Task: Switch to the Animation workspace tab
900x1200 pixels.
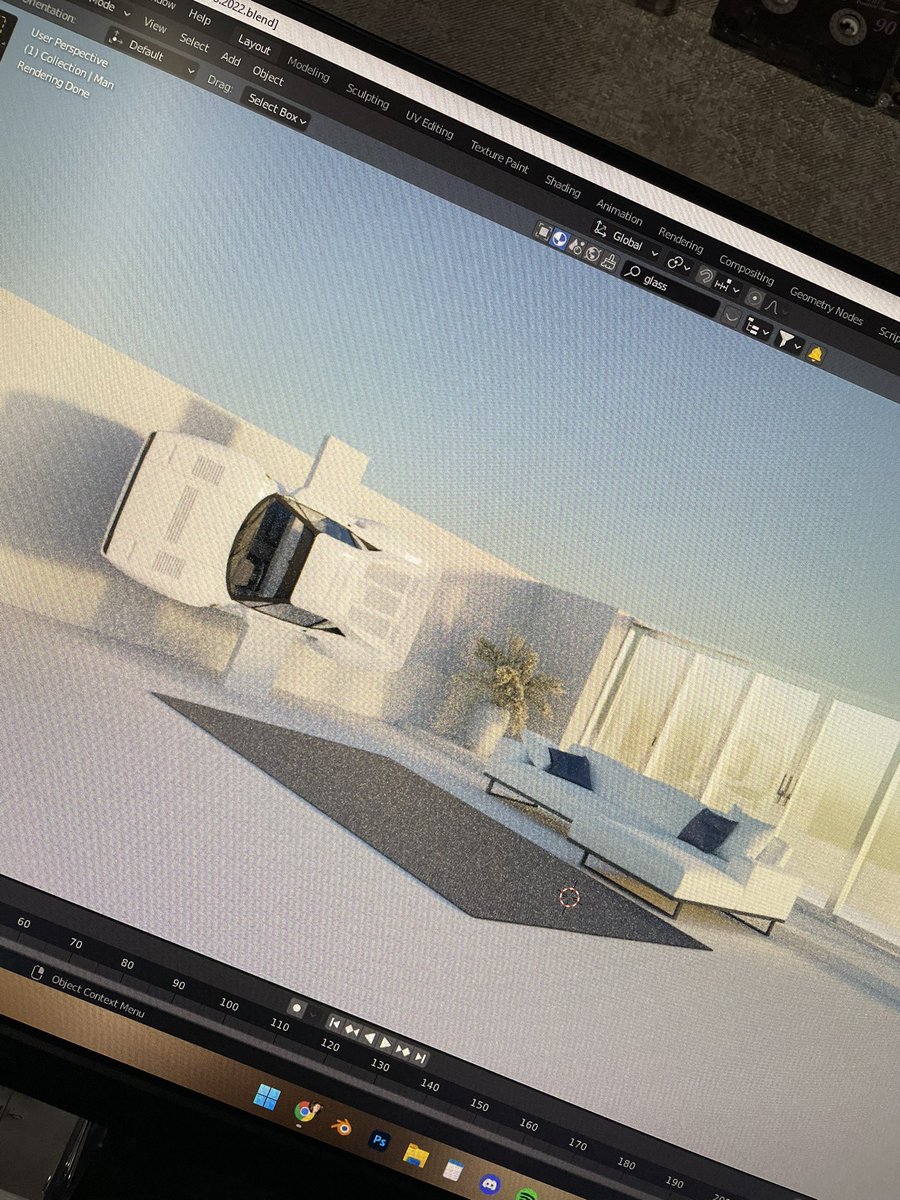Action: 619,211
